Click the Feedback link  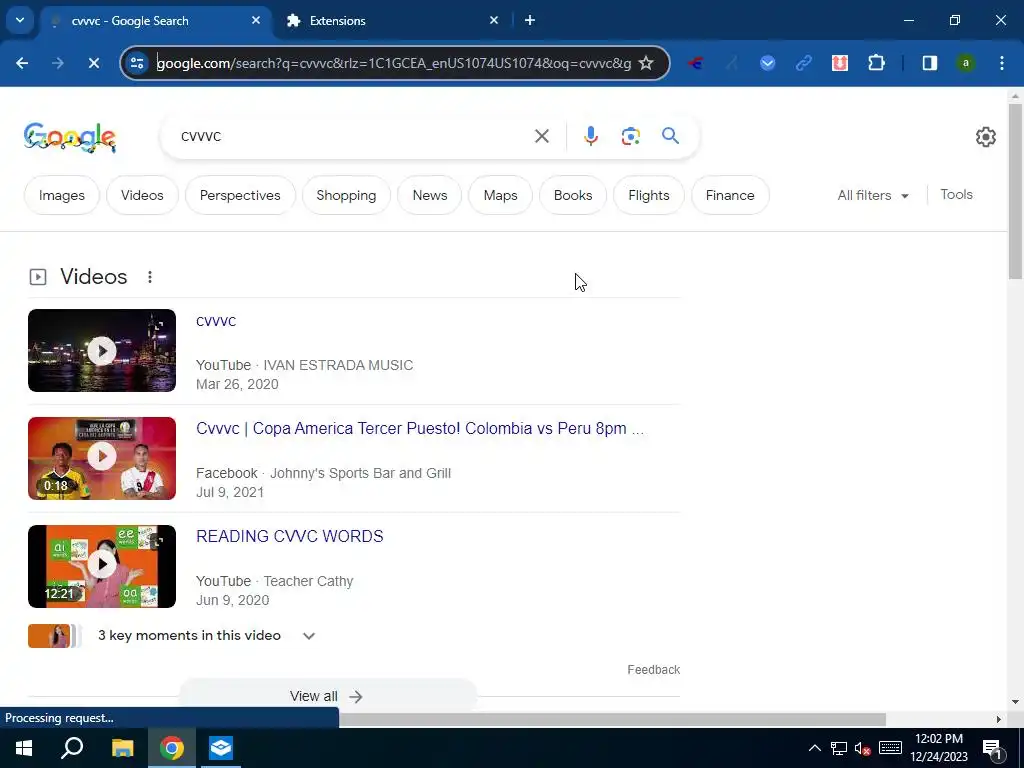click(x=654, y=669)
